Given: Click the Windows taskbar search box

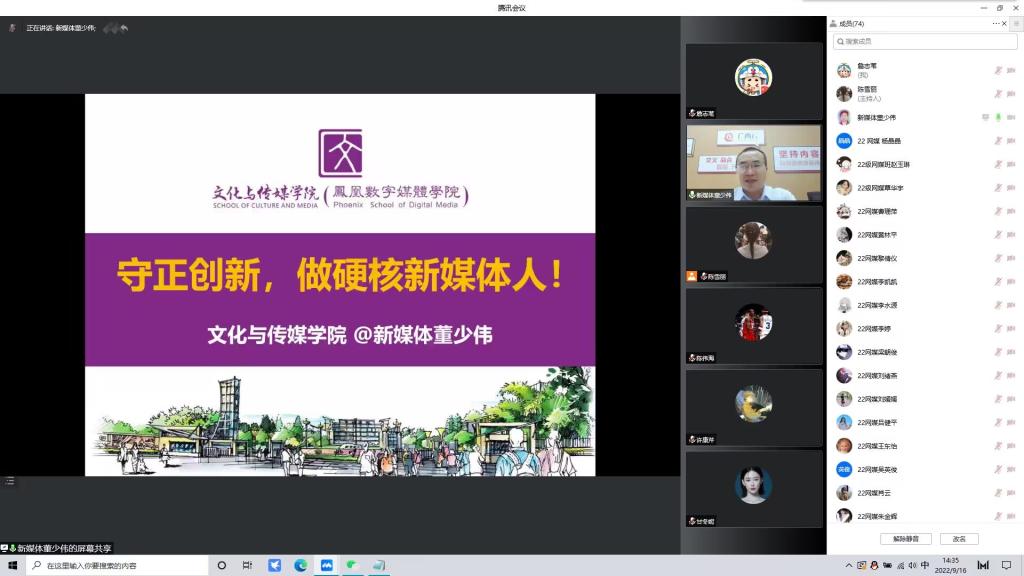Looking at the screenshot, I should pyautogui.click(x=117, y=566).
